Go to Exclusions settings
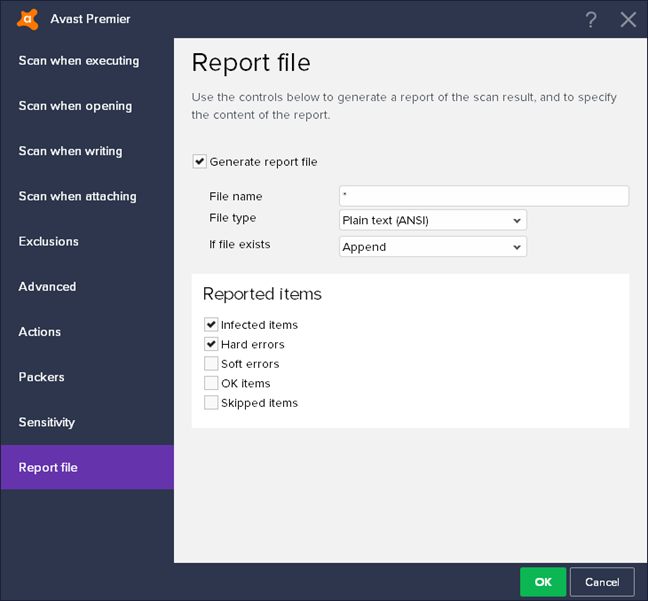This screenshot has height=601, width=648. click(x=48, y=241)
